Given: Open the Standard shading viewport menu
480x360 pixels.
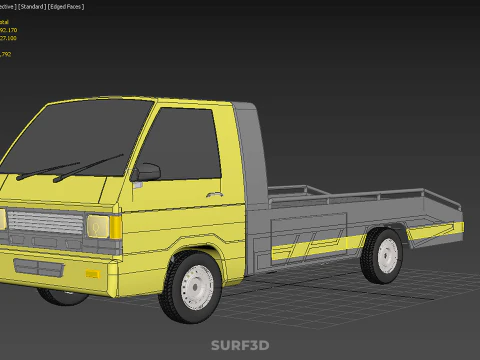Looking at the screenshot, I should coord(32,7).
